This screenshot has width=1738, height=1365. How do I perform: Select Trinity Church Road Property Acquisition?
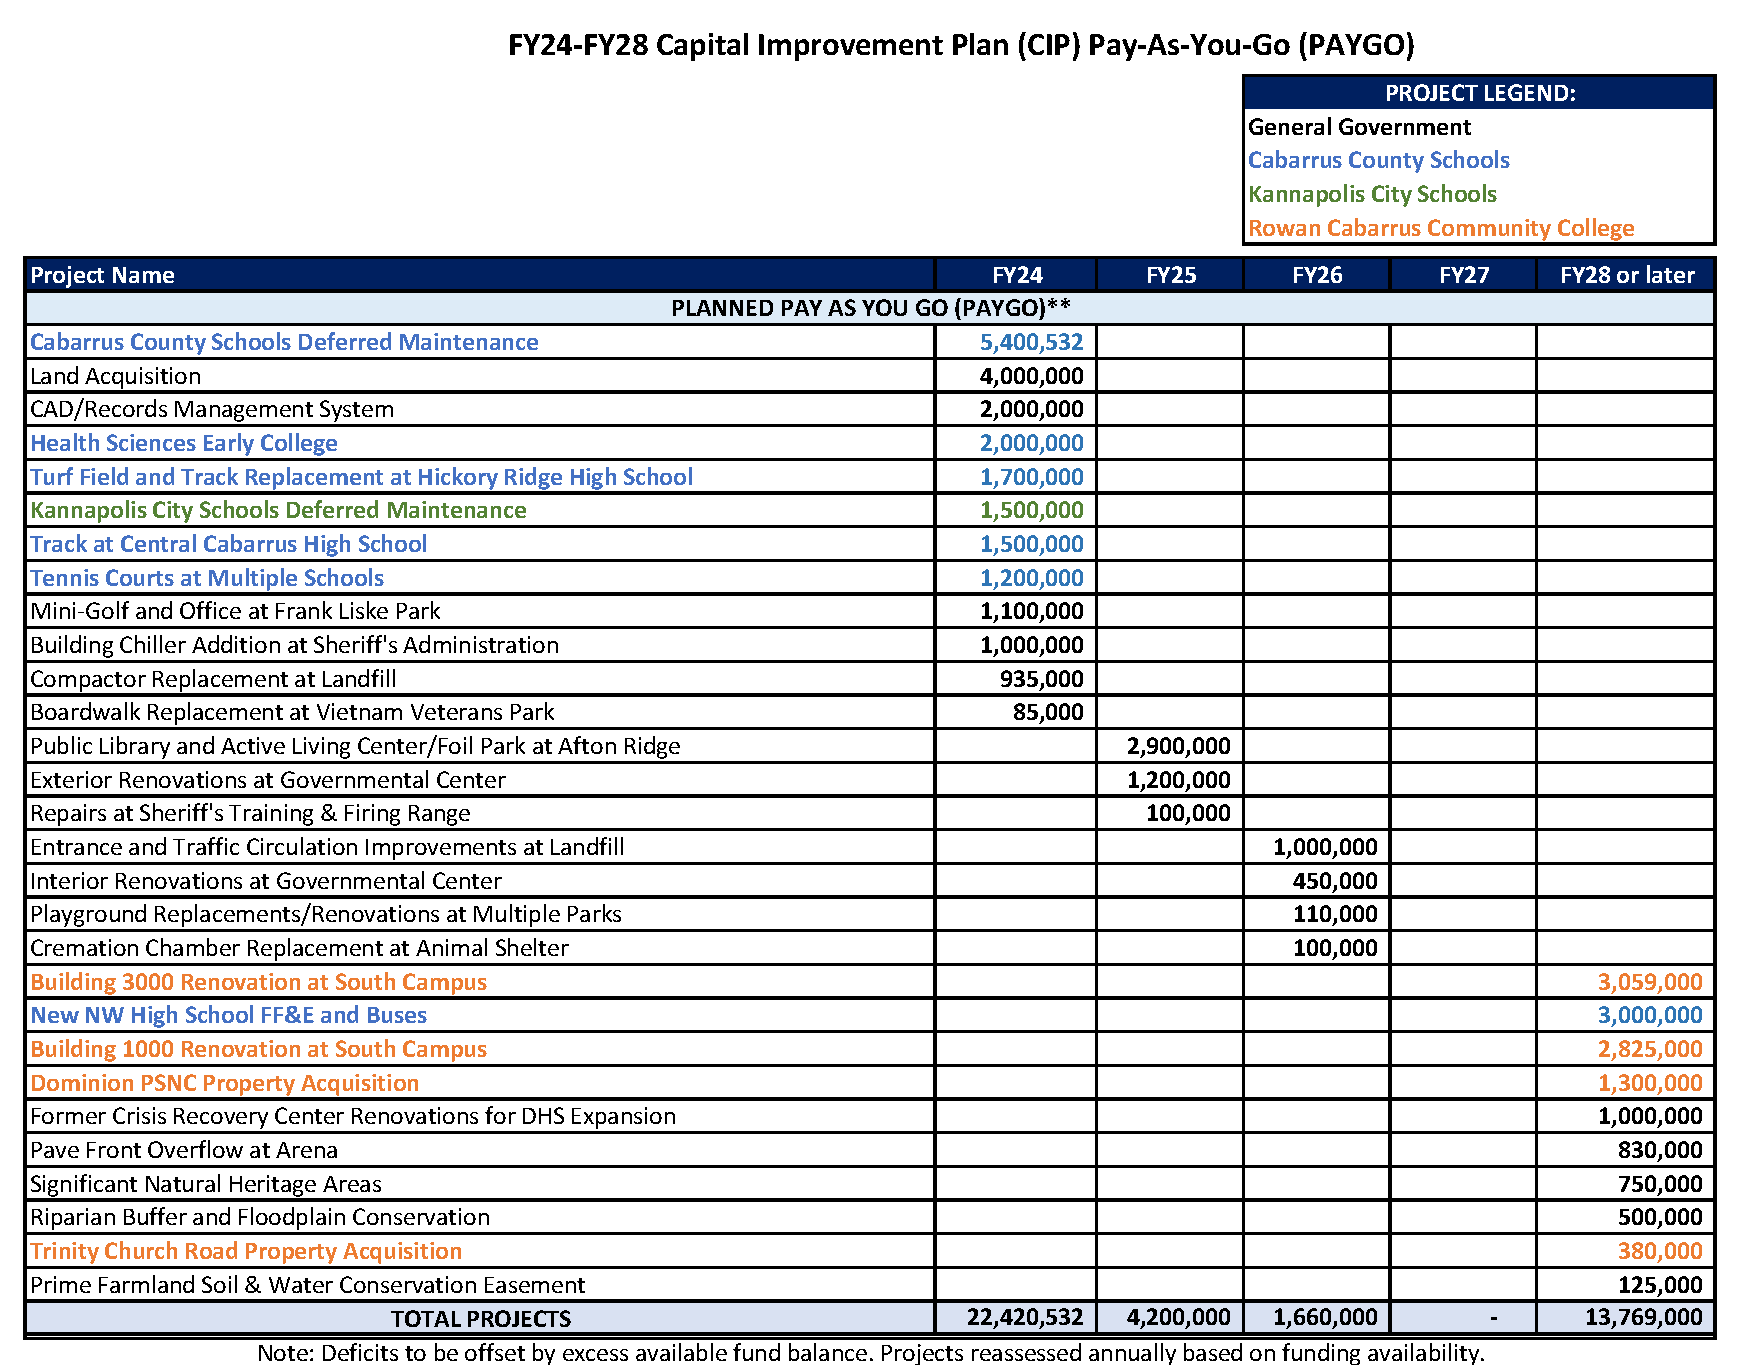point(246,1251)
